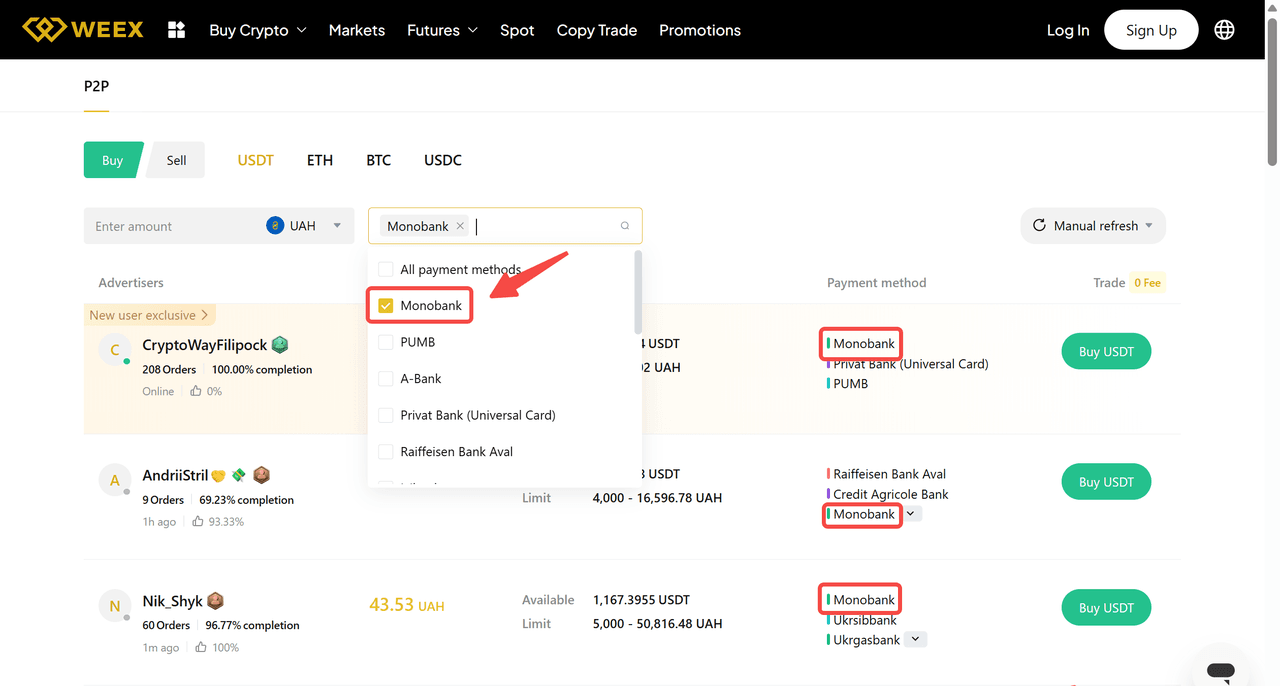Screen dimensions: 1280x686
Task: Uncheck the Monobank checkbox
Action: pos(386,306)
